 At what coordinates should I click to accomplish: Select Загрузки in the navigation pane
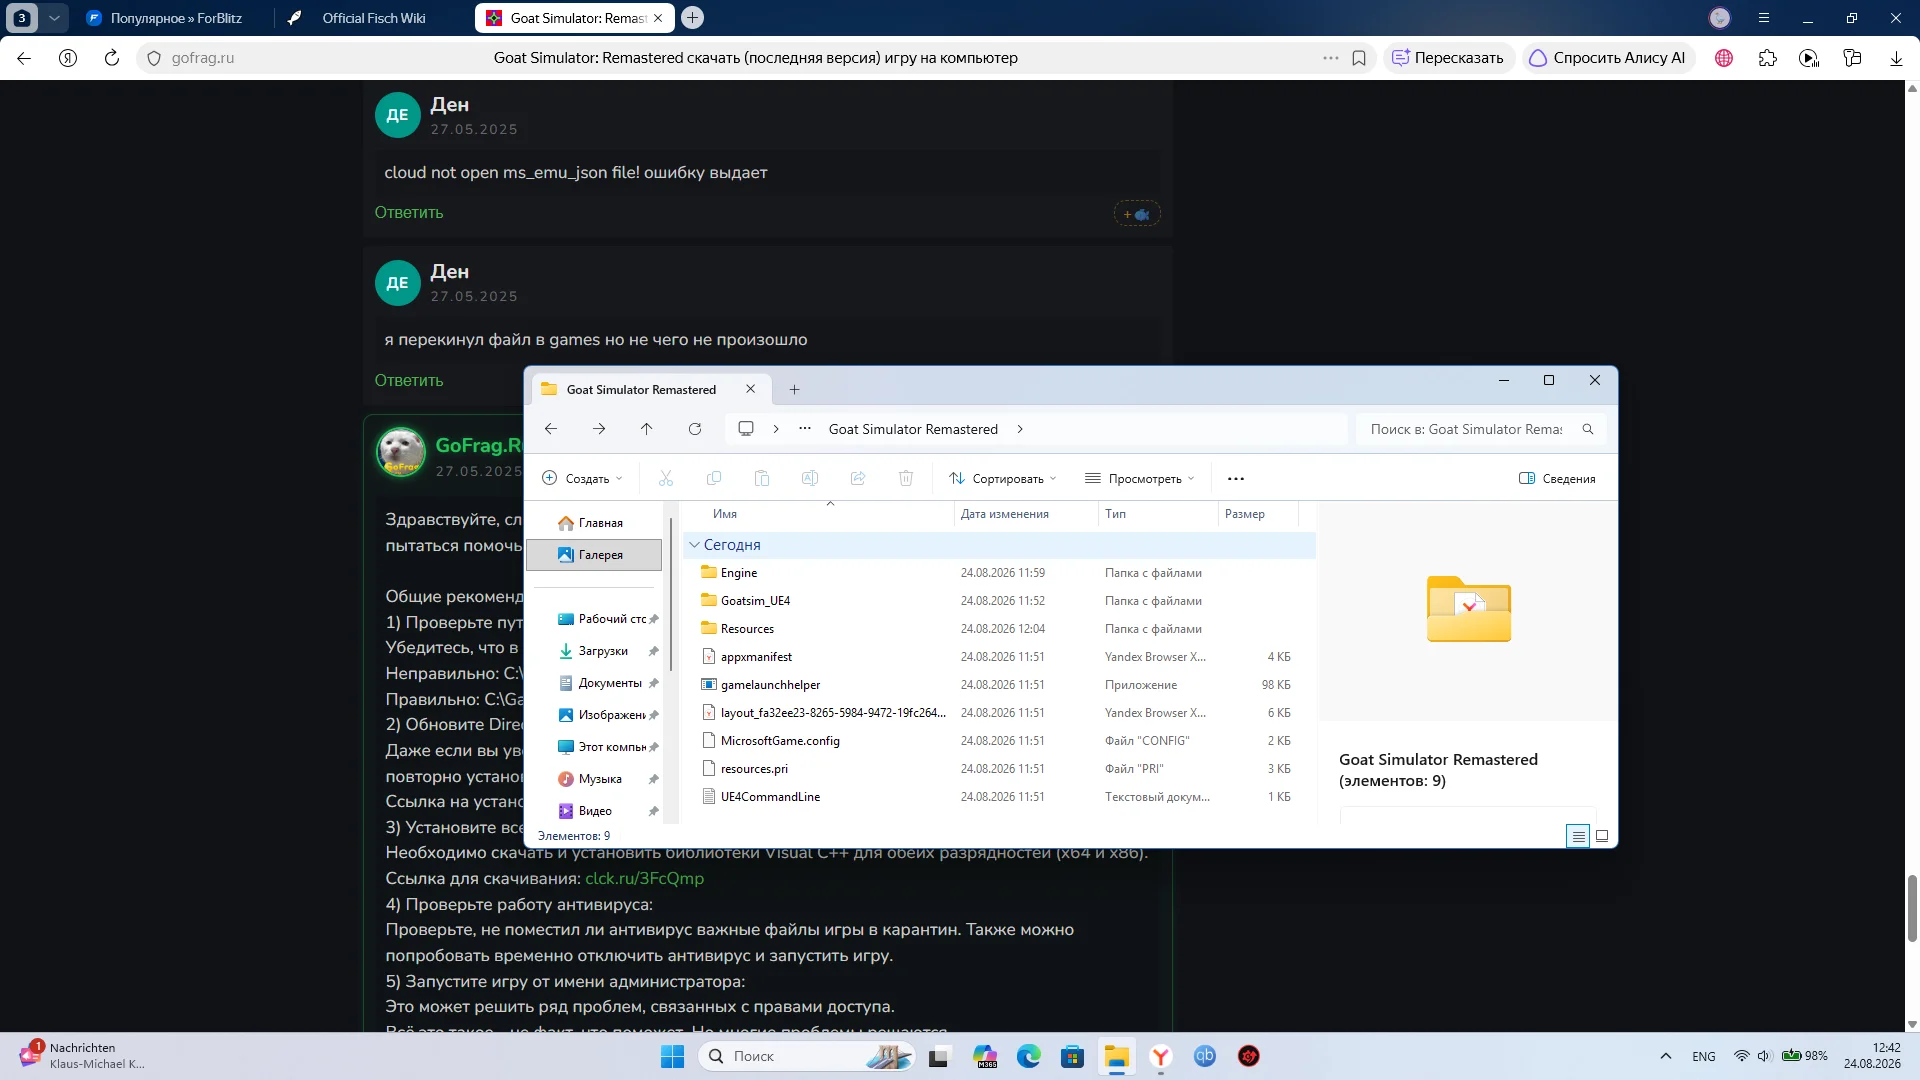(603, 651)
